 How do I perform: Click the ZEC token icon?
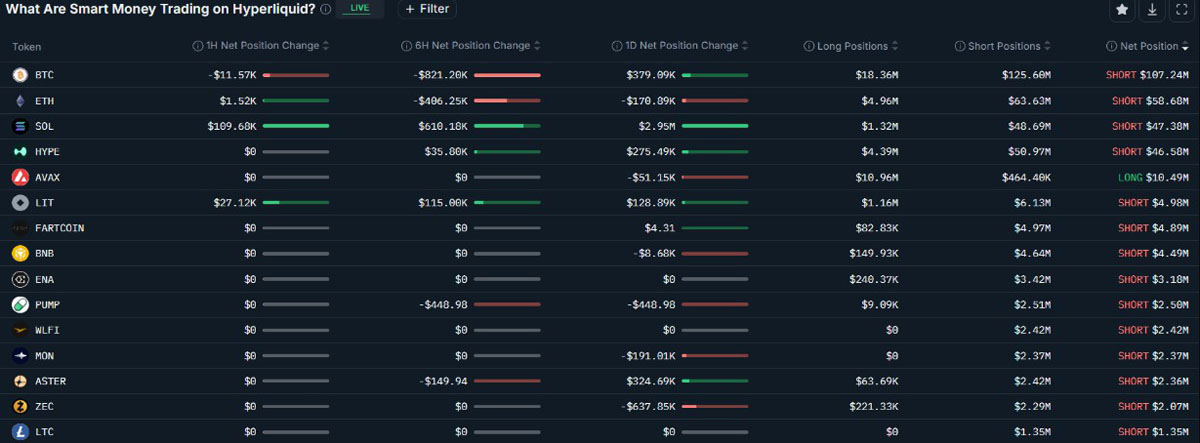click(20, 406)
